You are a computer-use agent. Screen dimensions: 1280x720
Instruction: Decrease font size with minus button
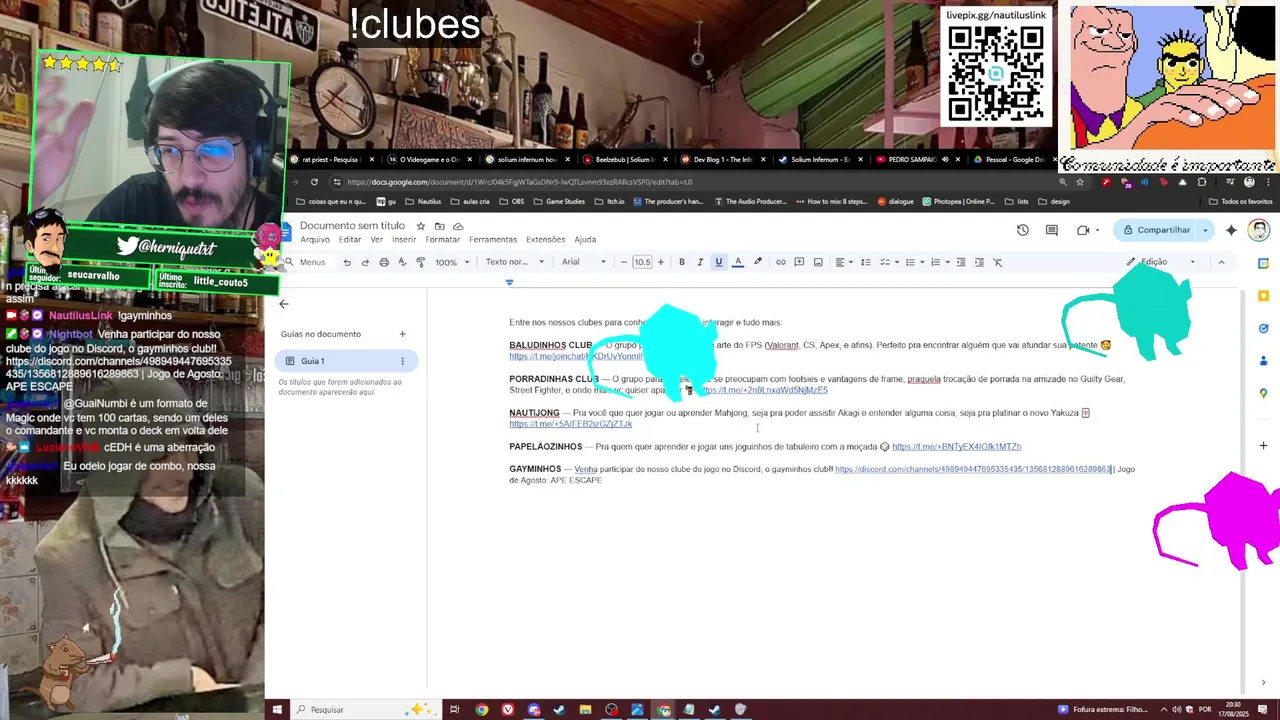pos(624,262)
